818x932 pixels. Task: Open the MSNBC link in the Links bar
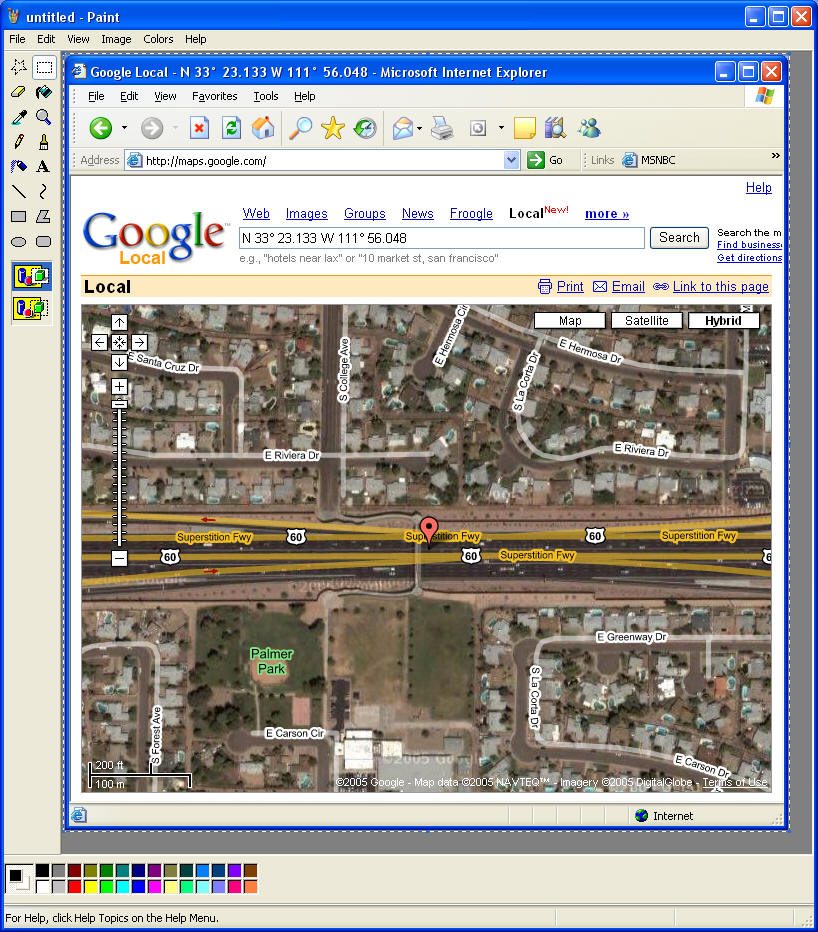(649, 160)
